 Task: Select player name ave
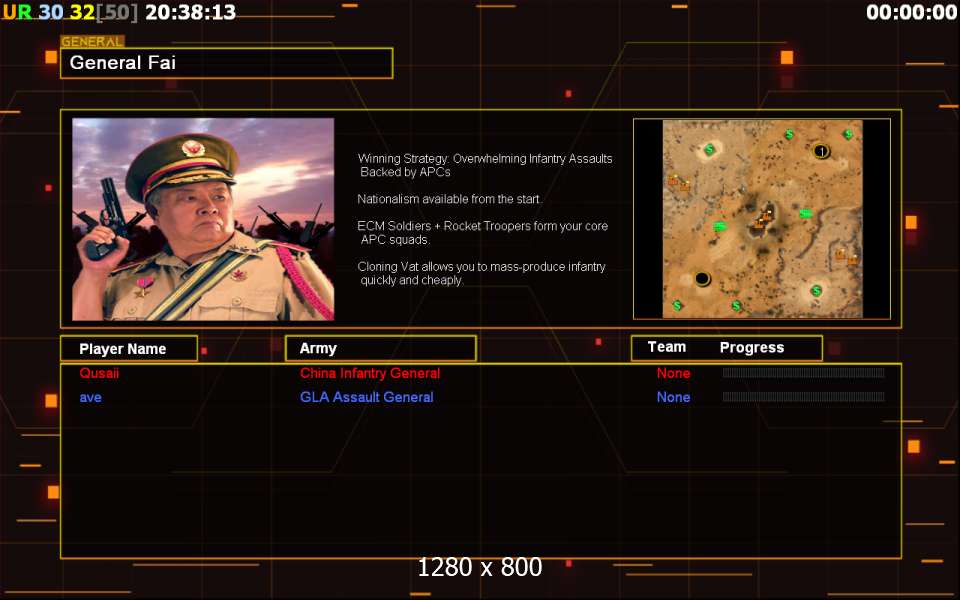point(91,397)
